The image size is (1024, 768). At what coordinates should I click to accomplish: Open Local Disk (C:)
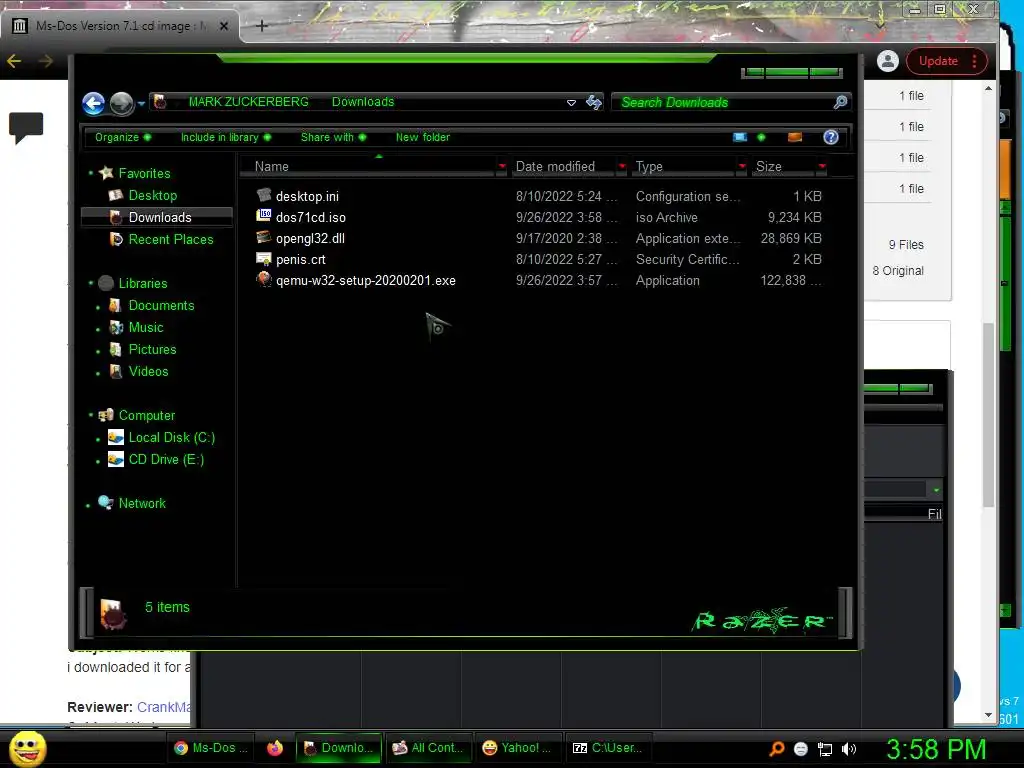click(x=172, y=438)
